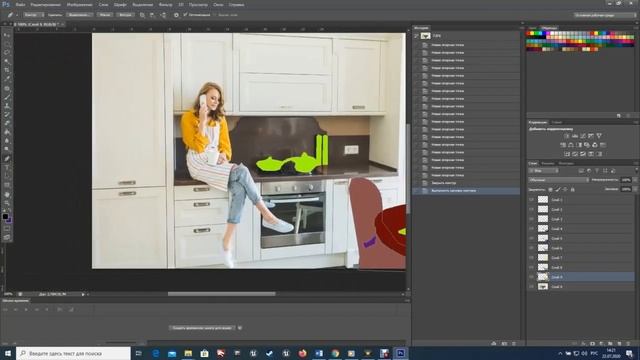
Task: Click the background color swatch in toolbox
Action: click(9, 220)
